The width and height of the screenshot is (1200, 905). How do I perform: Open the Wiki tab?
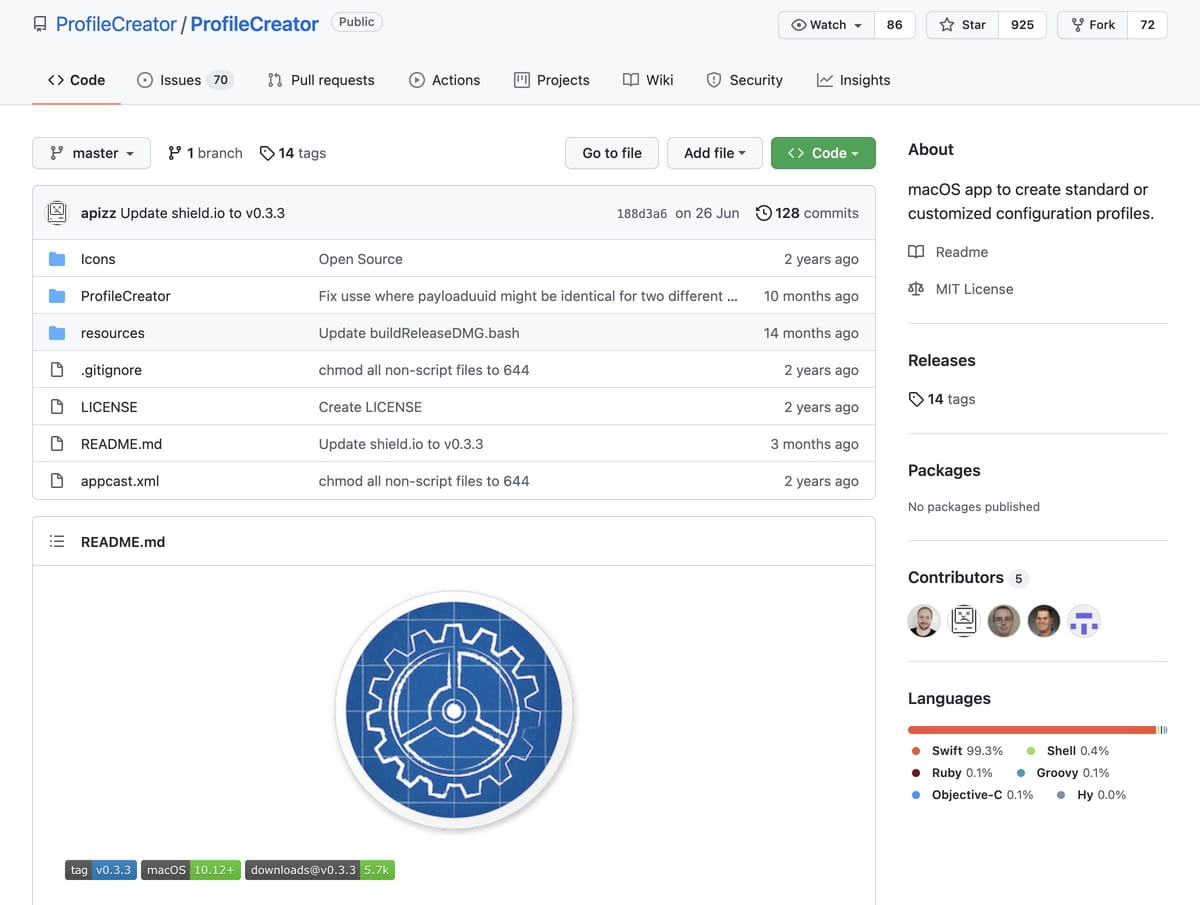tap(648, 80)
